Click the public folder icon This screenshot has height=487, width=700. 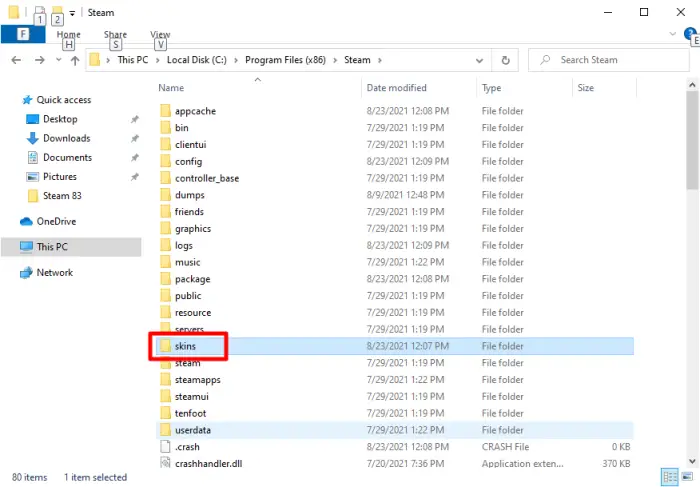pyautogui.click(x=166, y=296)
